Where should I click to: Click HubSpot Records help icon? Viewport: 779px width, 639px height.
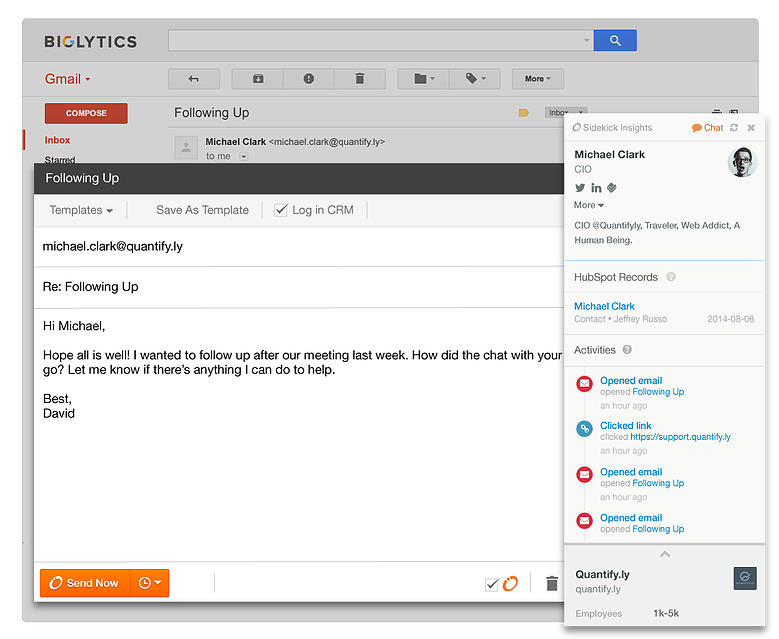[671, 277]
